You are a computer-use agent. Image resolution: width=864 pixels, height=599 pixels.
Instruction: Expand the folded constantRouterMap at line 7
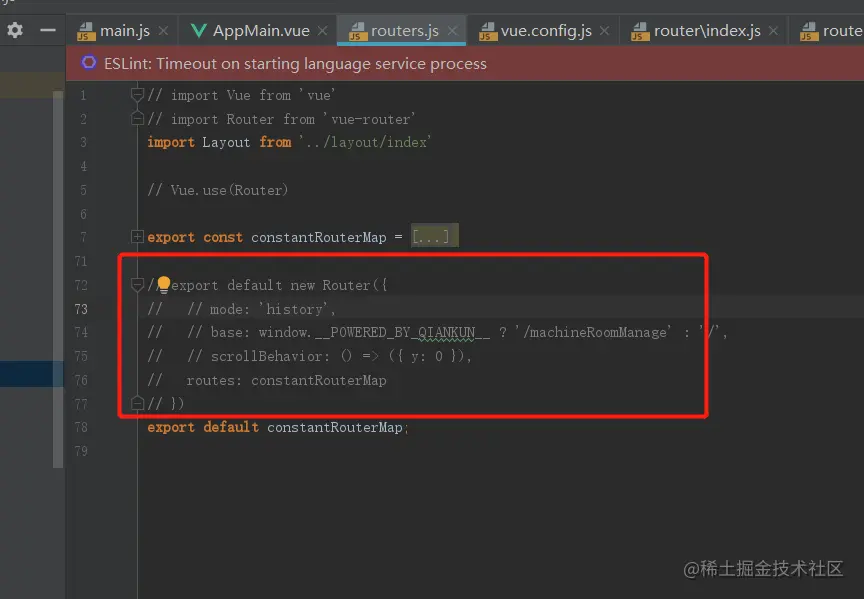click(x=137, y=237)
